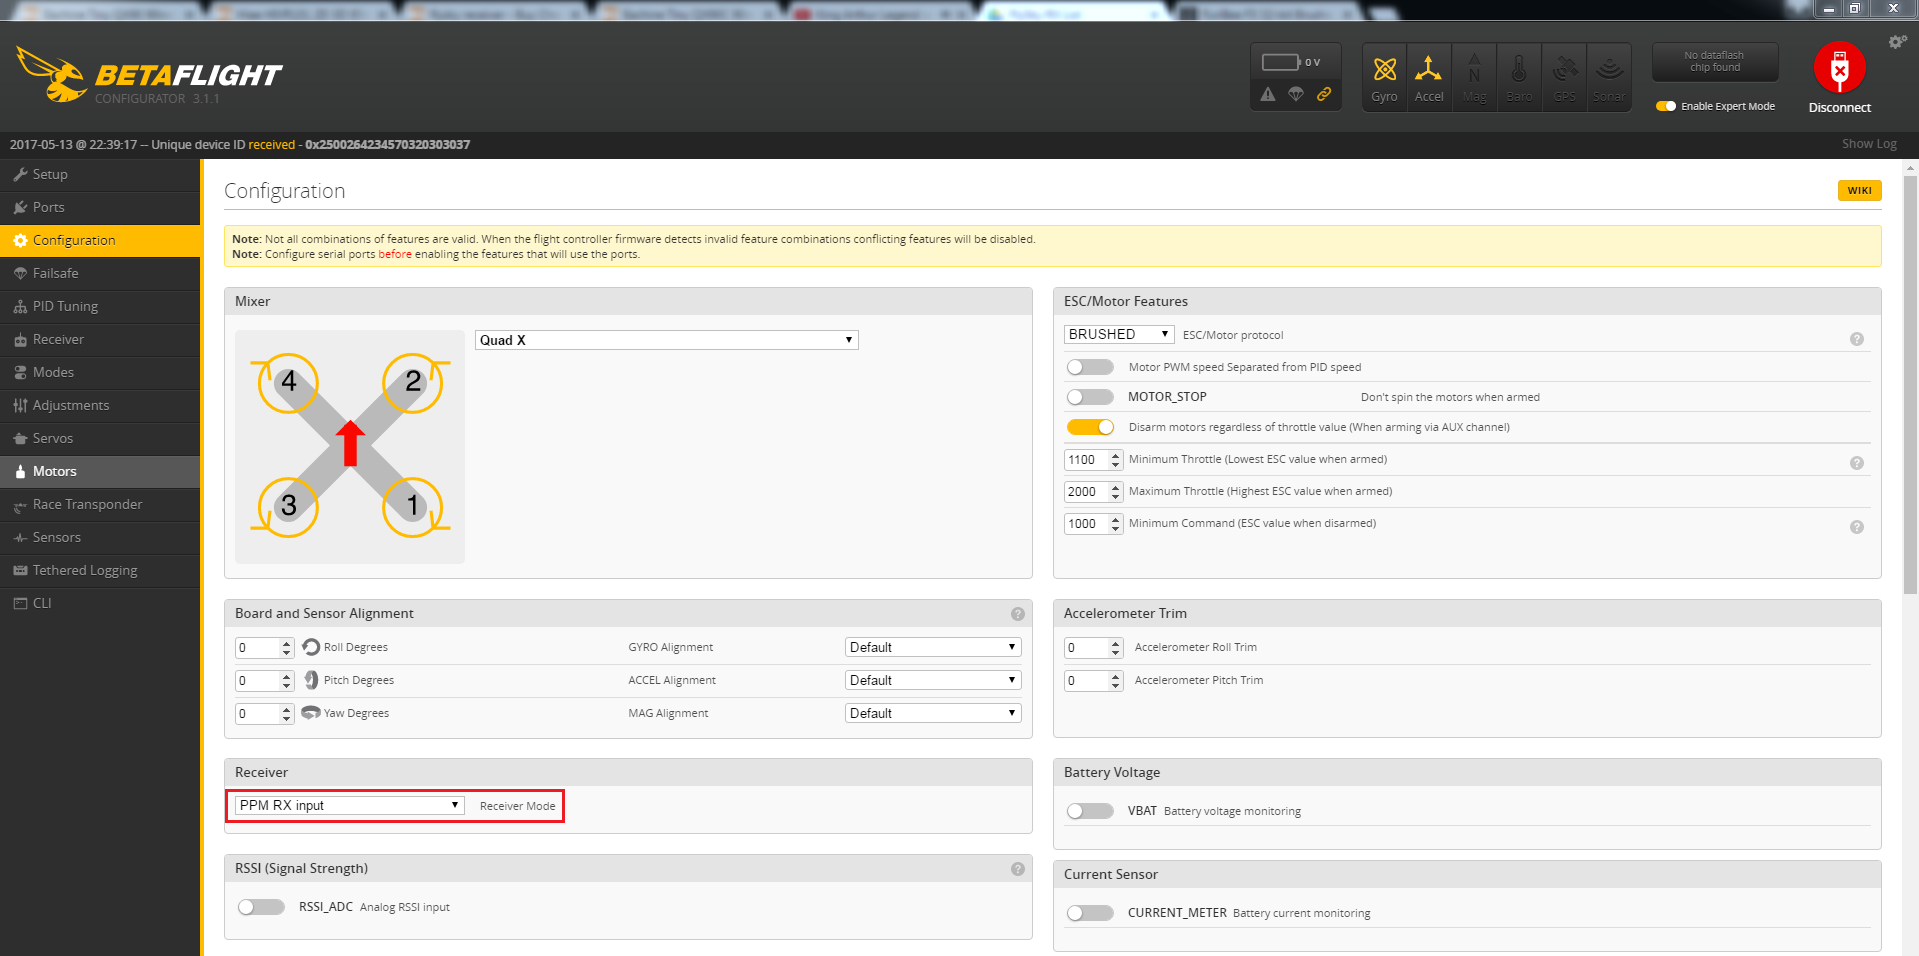Image resolution: width=1919 pixels, height=956 pixels.
Task: Click motor 1 on the Quad X diagram
Action: click(413, 506)
